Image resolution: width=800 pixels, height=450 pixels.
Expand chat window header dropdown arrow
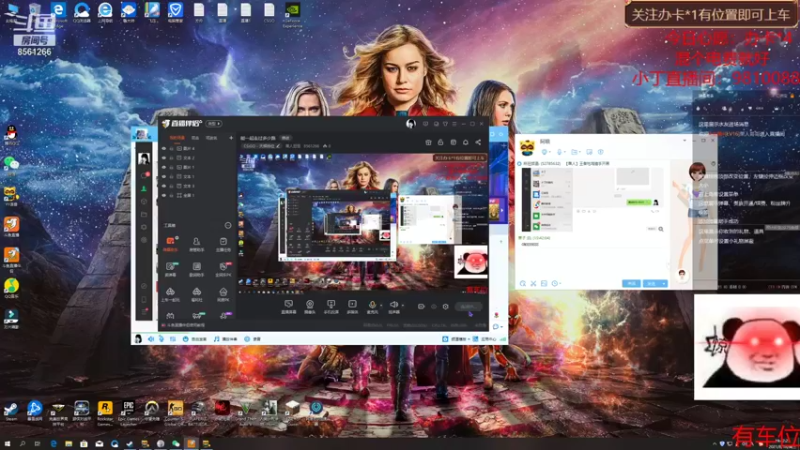pos(685,140)
